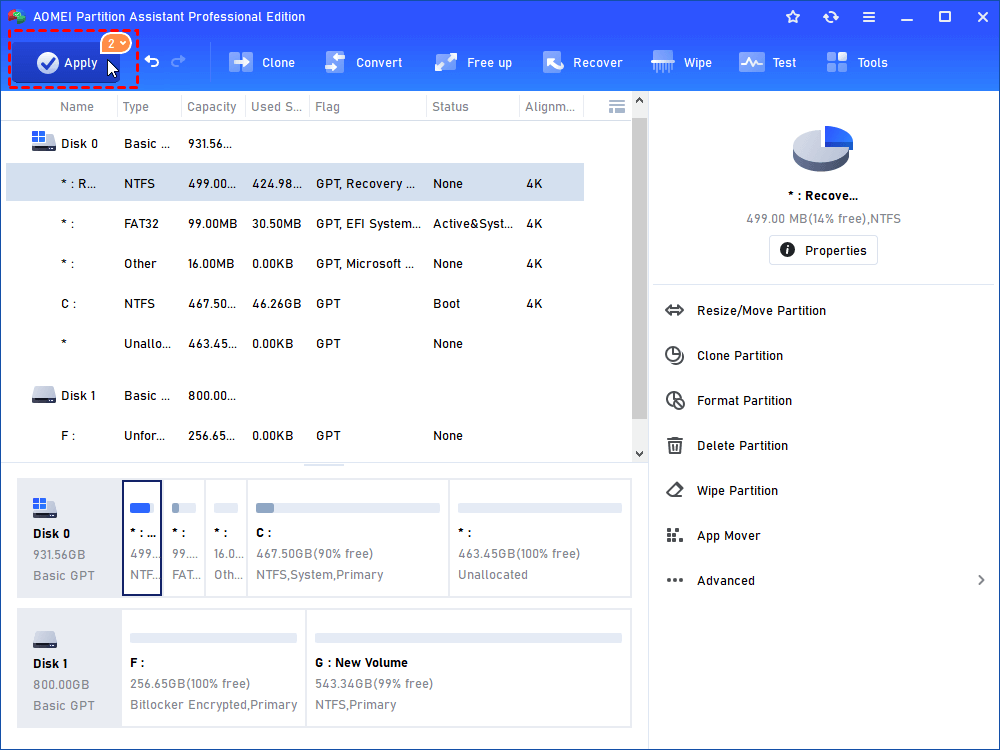The width and height of the screenshot is (1000, 750).
Task: Click the refresh icon in title bar
Action: 831,17
